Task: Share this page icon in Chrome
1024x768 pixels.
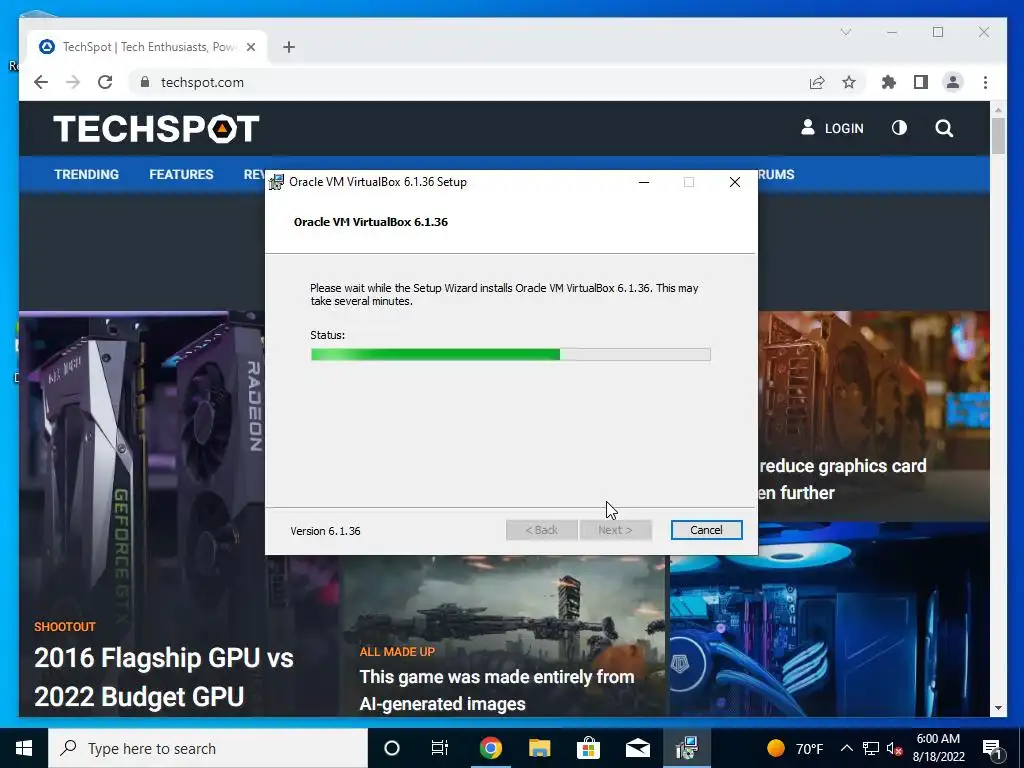Action: [817, 82]
